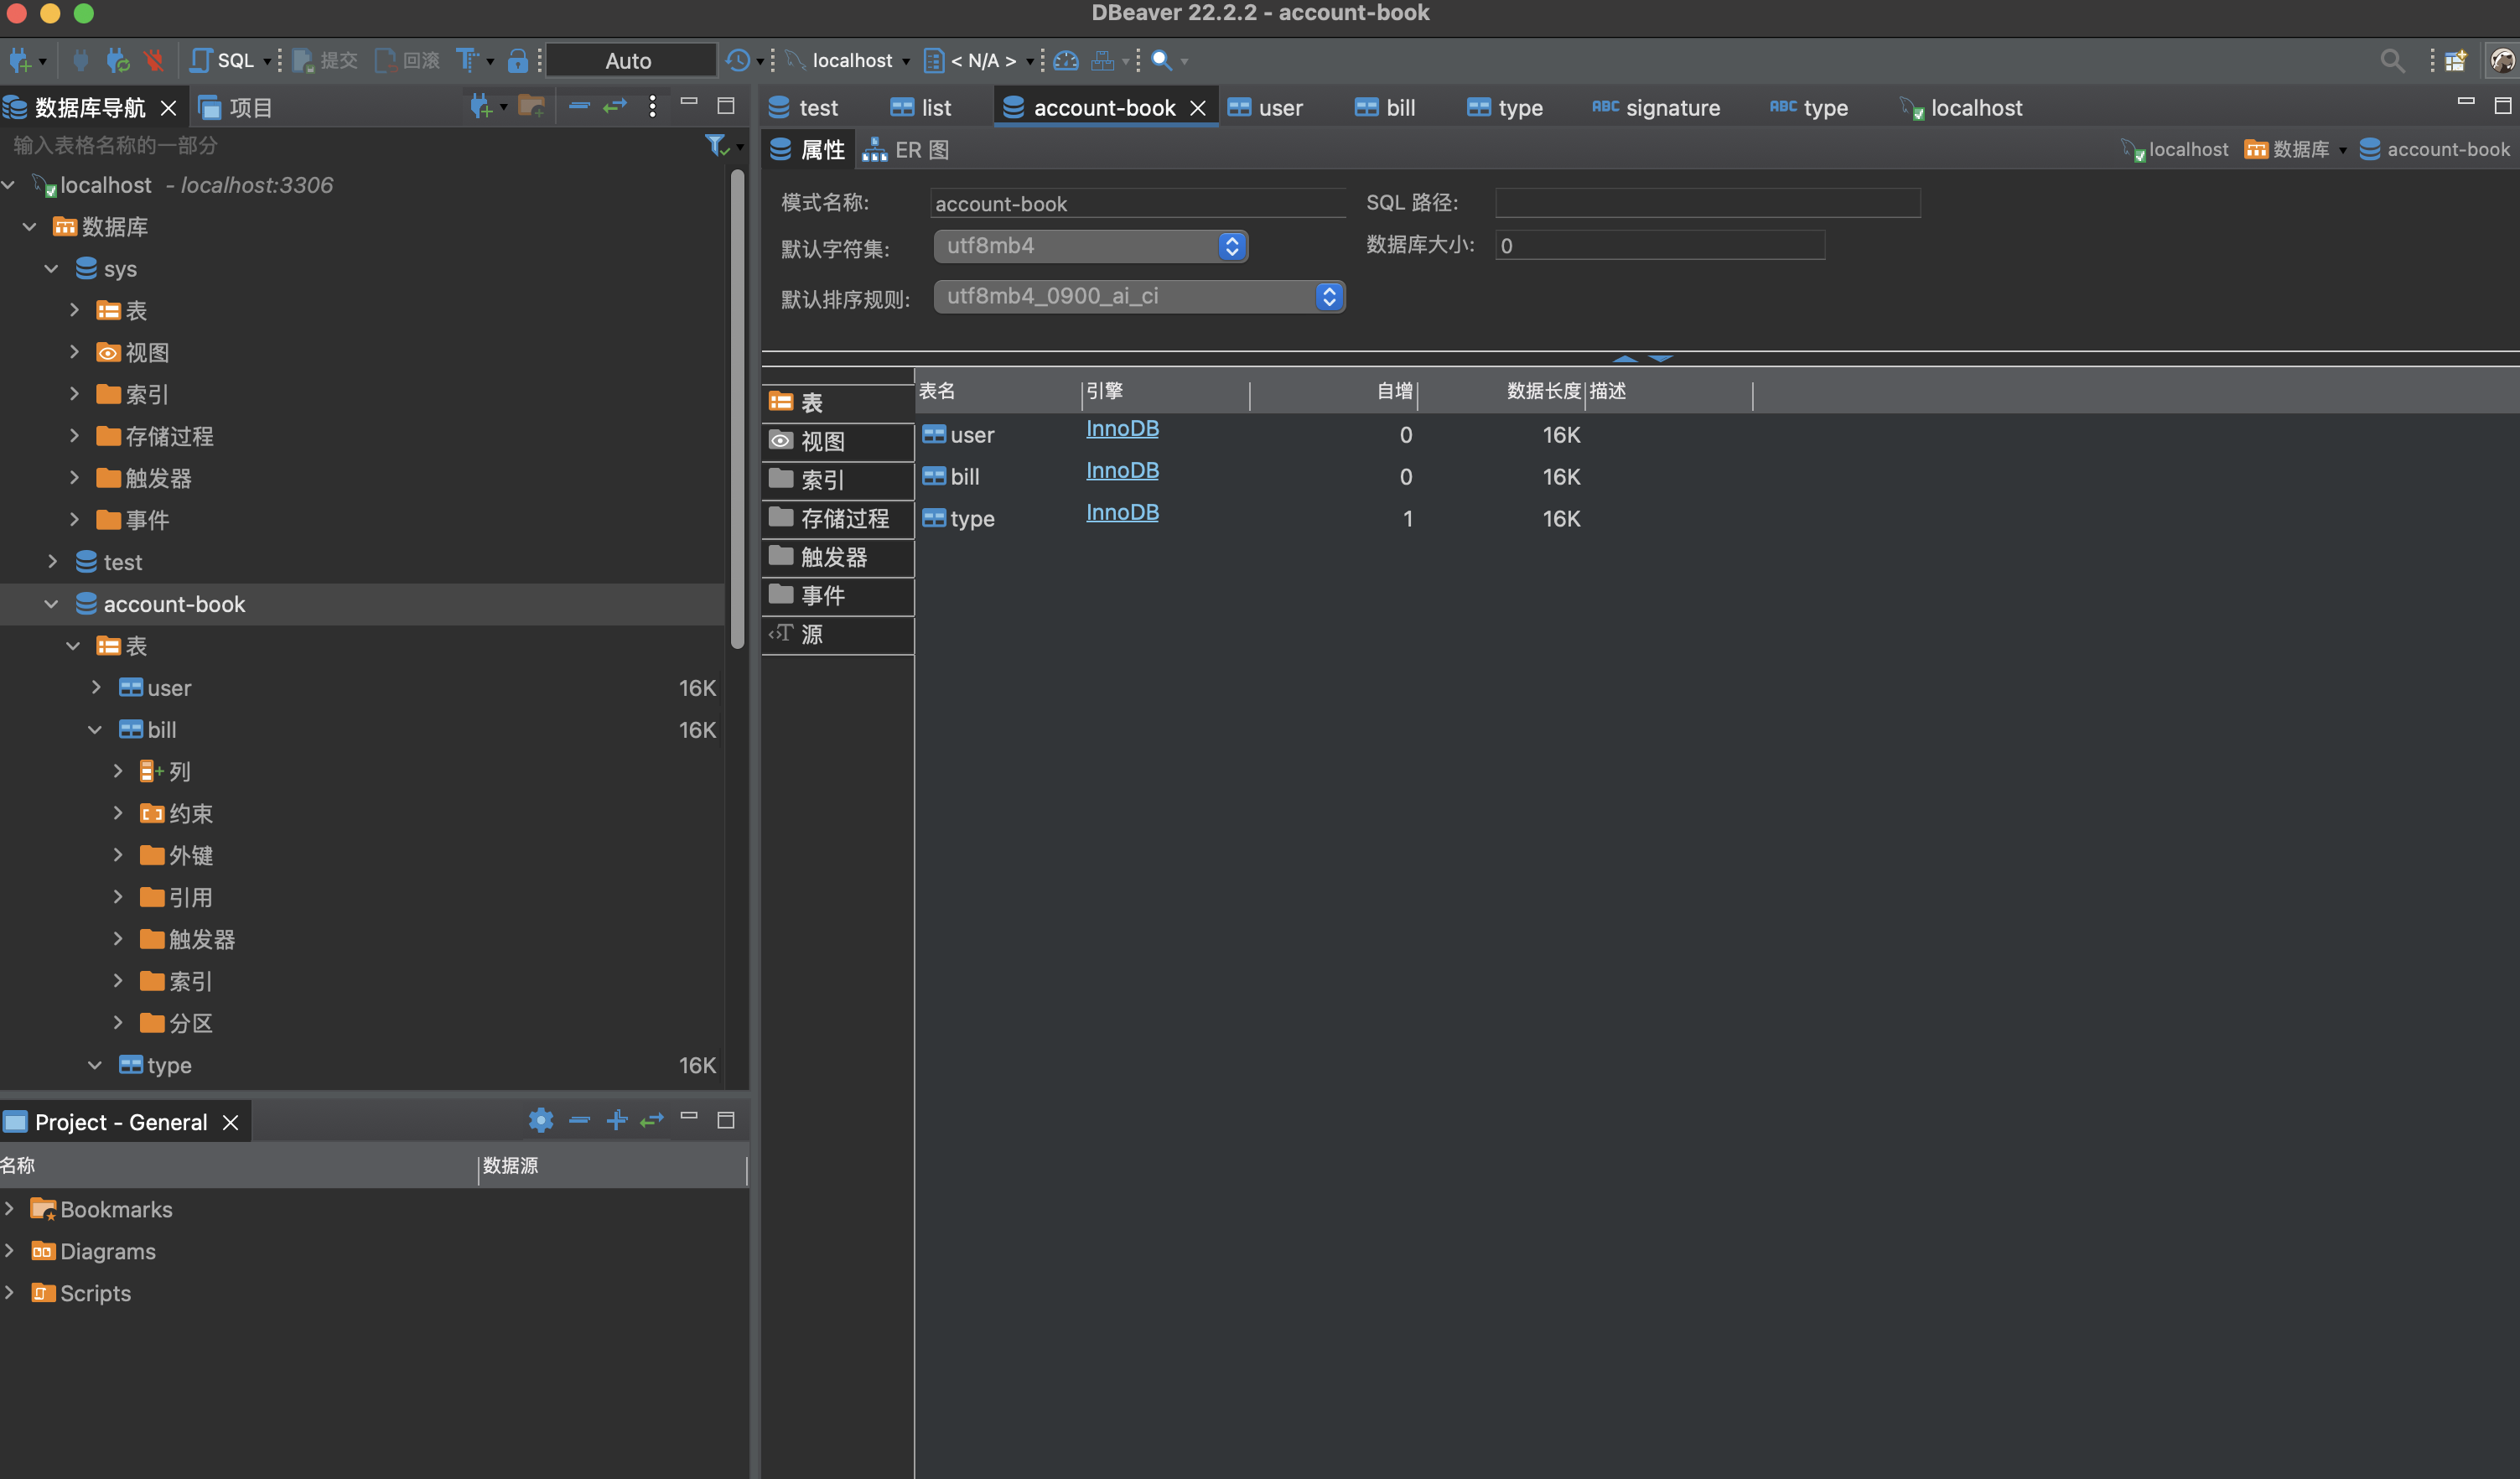
Task: Switch to the signature editor tab
Action: click(x=1657, y=108)
